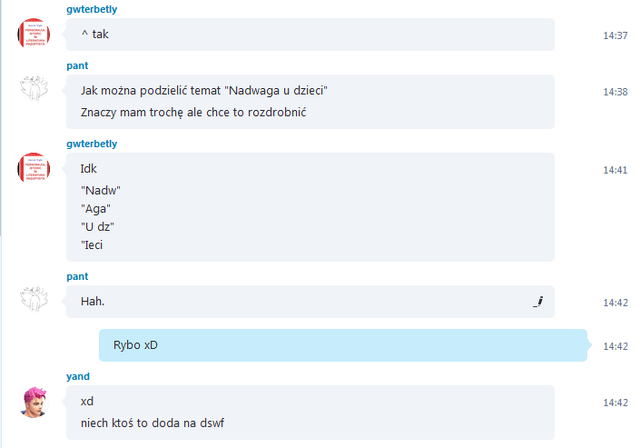Select yand's message 'xd'
This screenshot has width=640, height=448.
tap(87, 401)
